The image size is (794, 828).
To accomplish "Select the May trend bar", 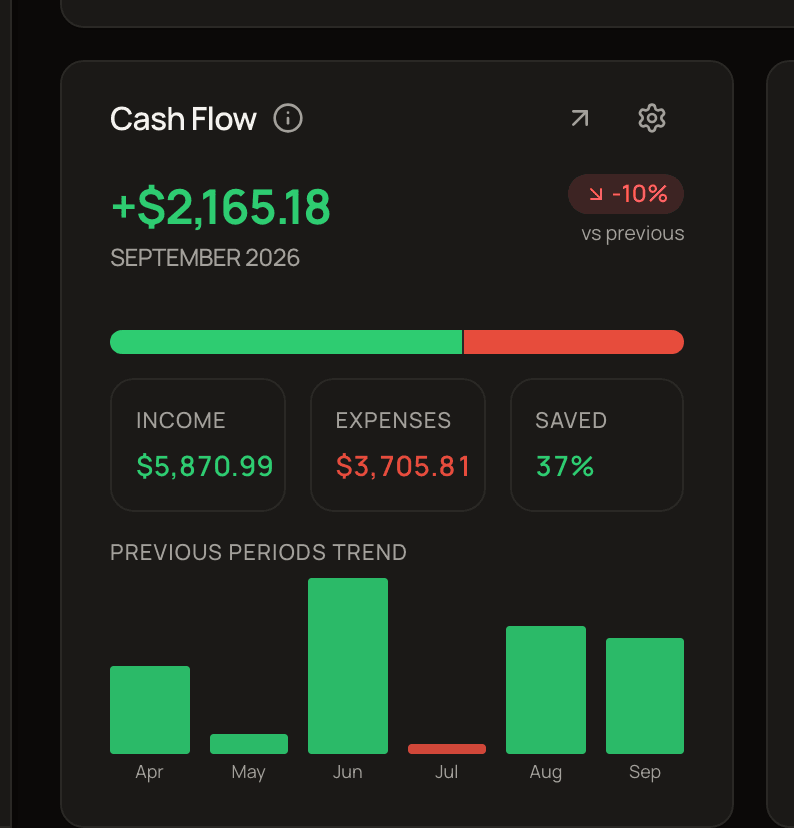I will point(249,744).
